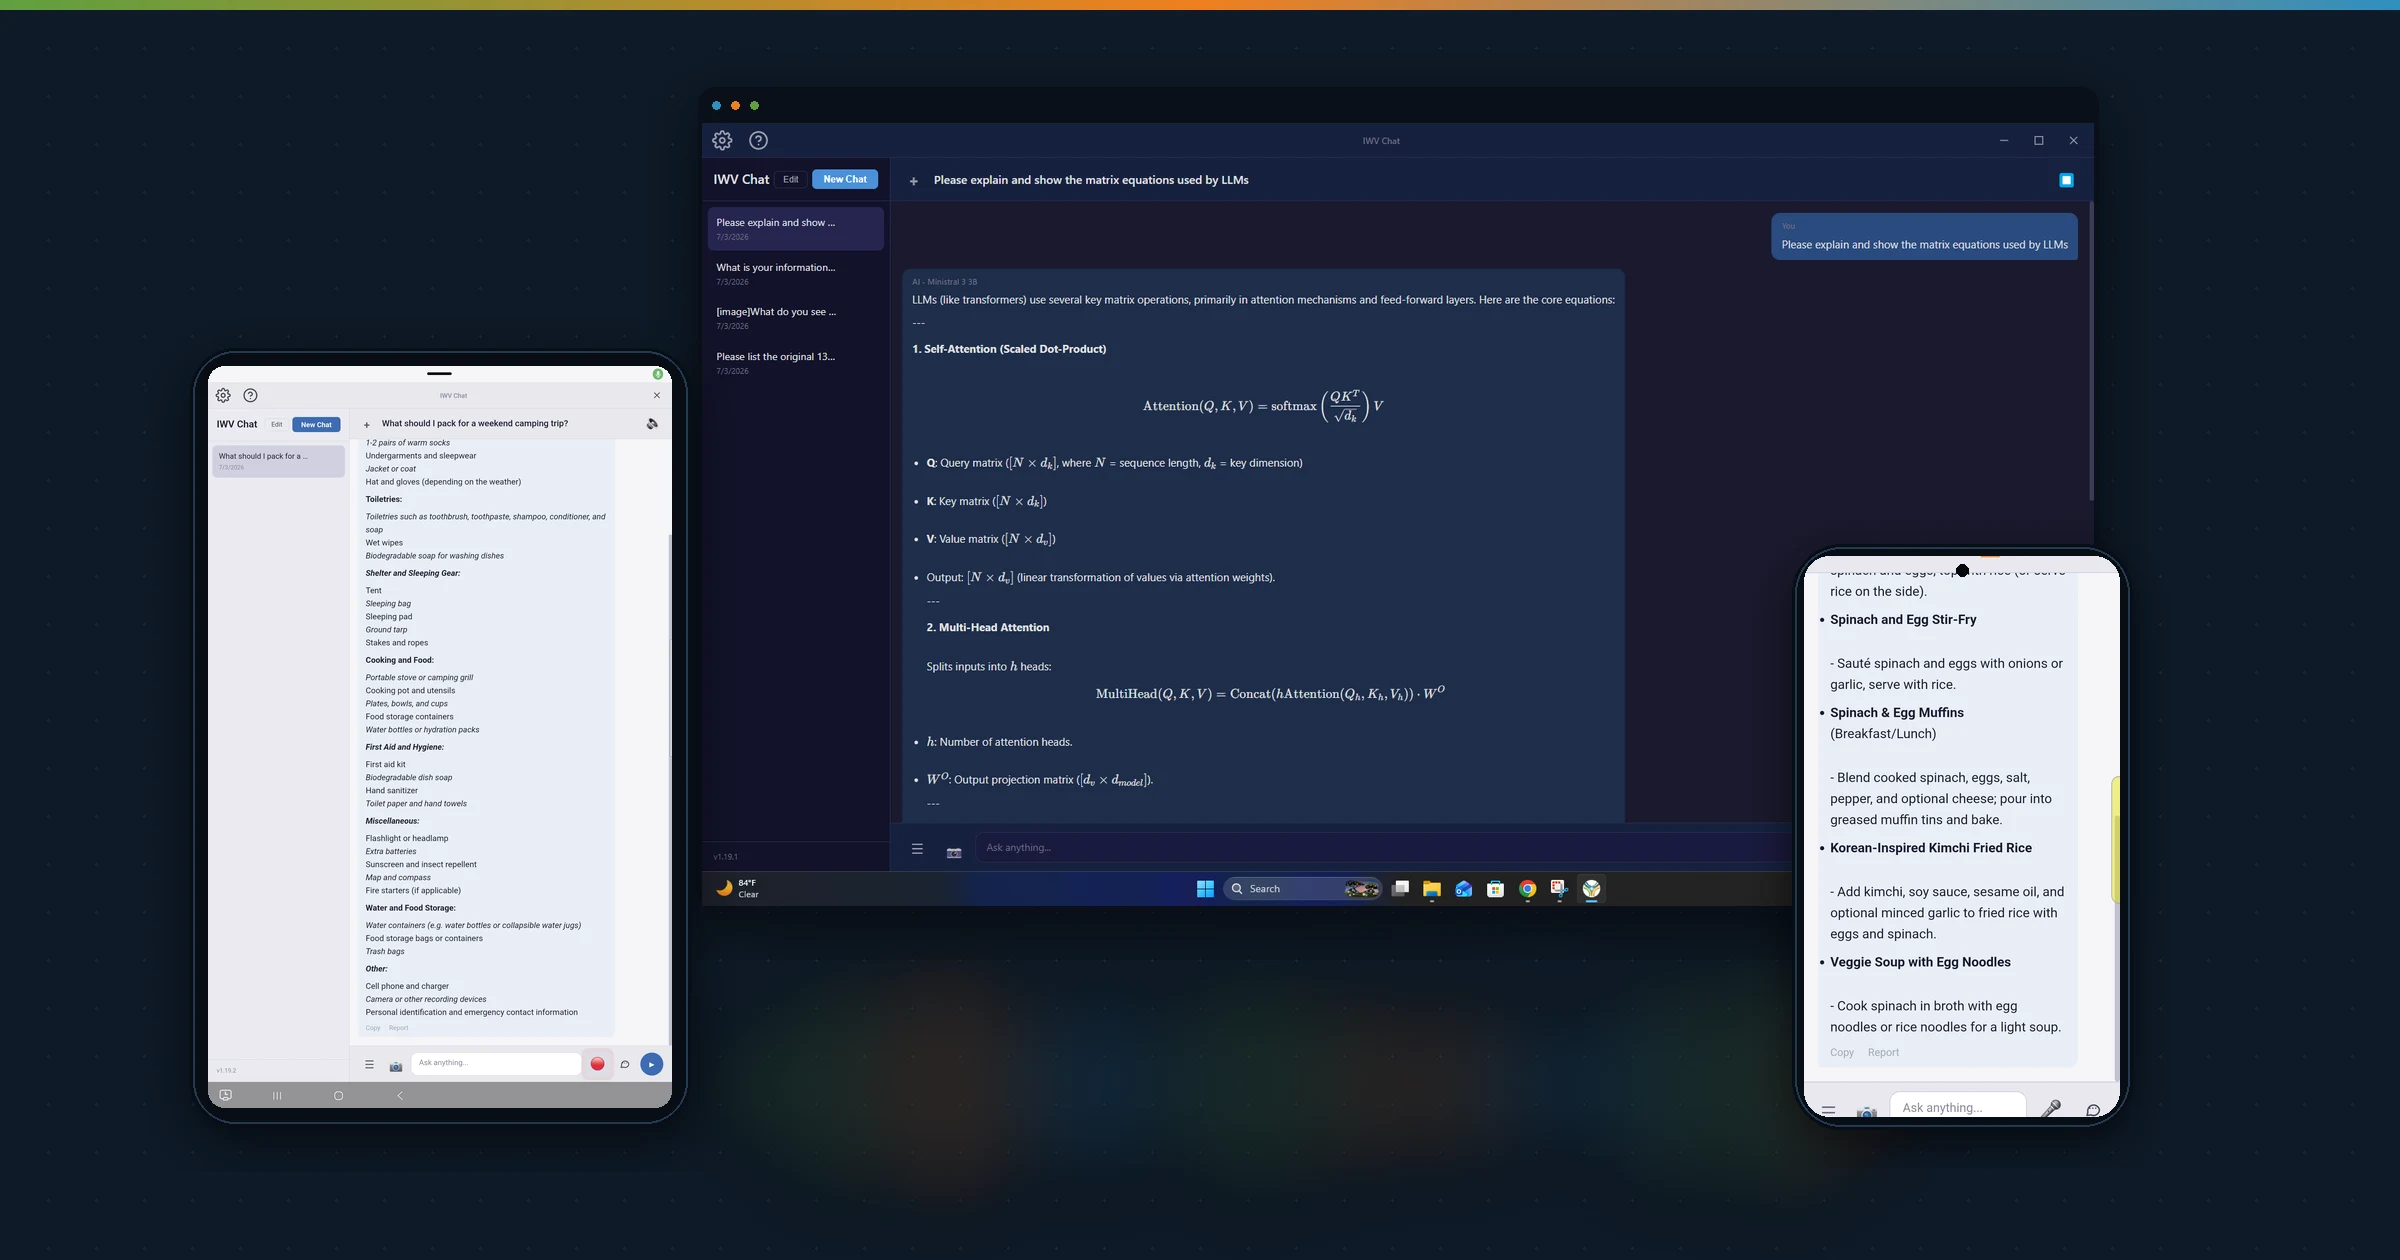Open Google Chrome from the taskbar
This screenshot has height=1260, width=2400.
point(1527,889)
